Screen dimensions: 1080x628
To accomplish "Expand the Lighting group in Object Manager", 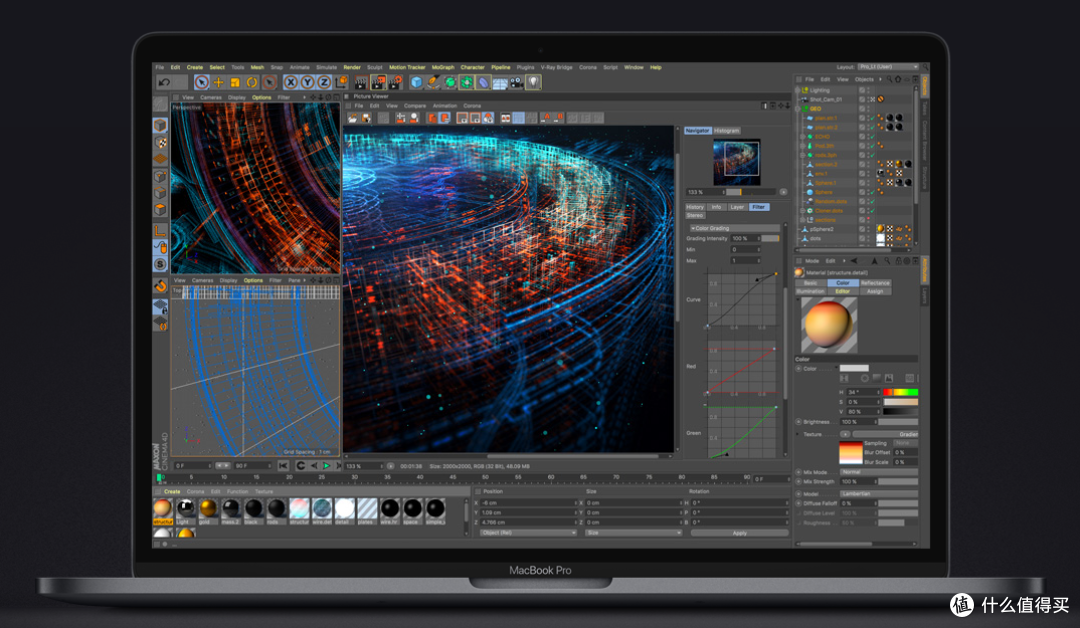I will click(798, 90).
